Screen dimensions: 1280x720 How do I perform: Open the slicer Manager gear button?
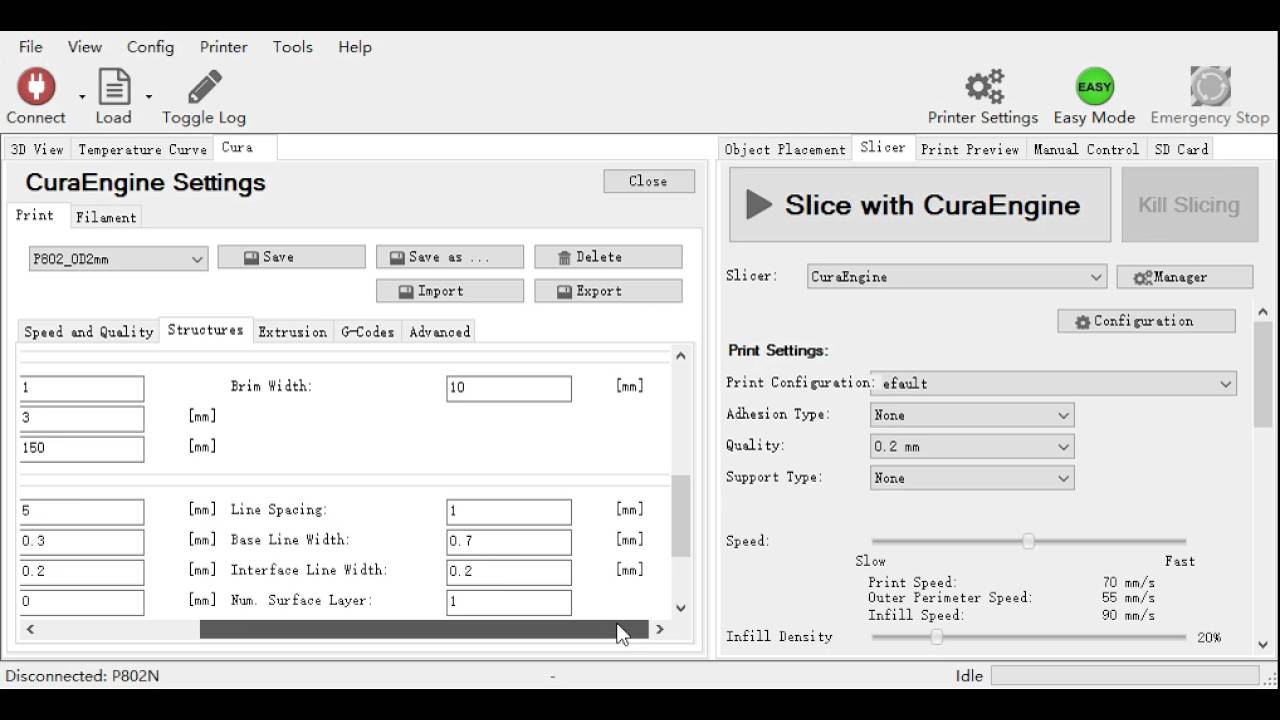click(1185, 277)
